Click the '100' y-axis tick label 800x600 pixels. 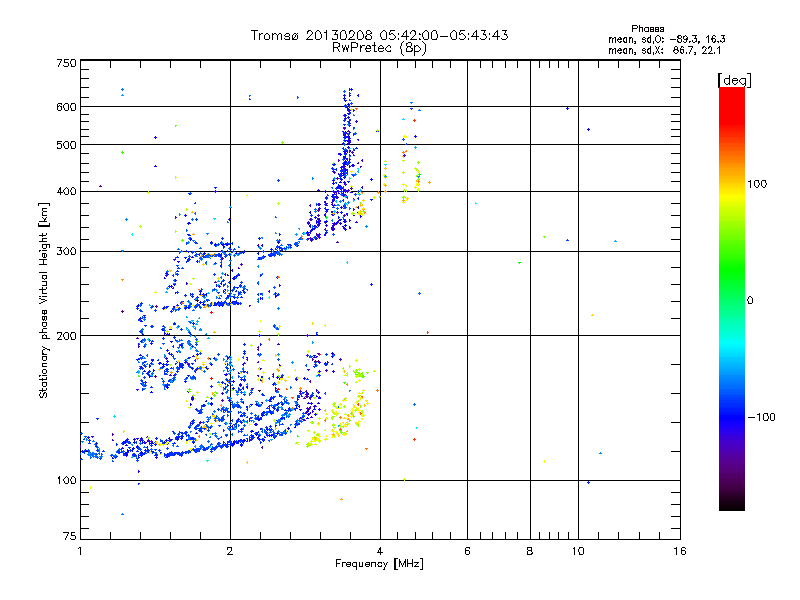pos(66,481)
